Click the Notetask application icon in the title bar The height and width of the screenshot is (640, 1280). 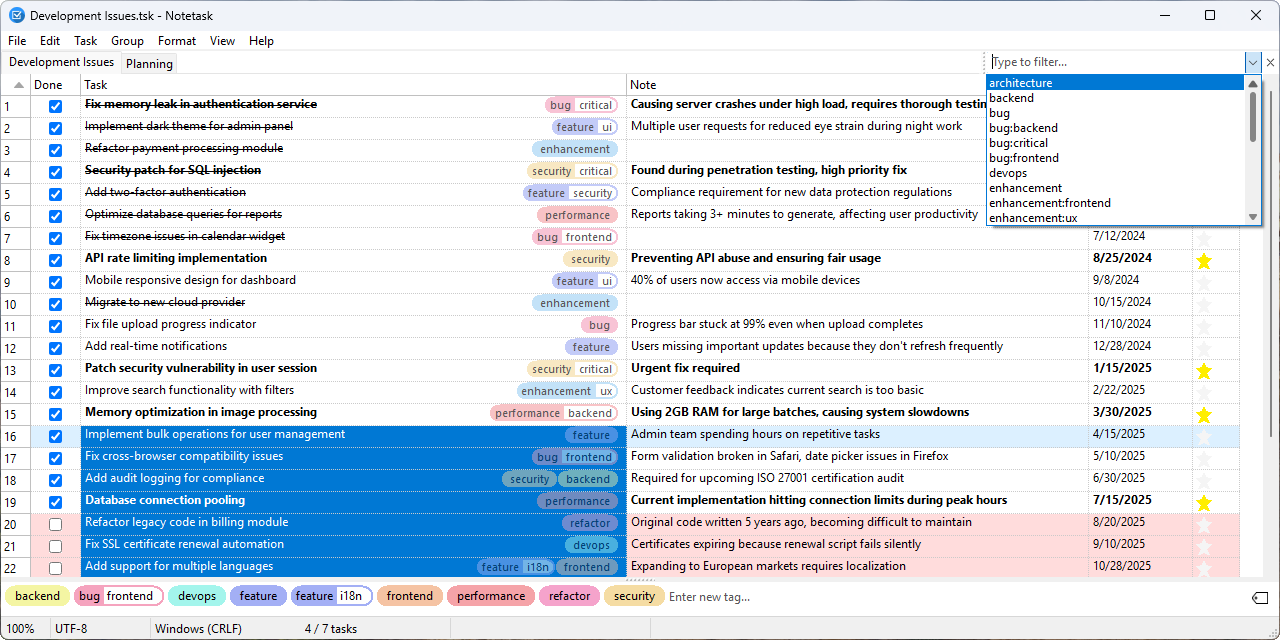(16, 15)
